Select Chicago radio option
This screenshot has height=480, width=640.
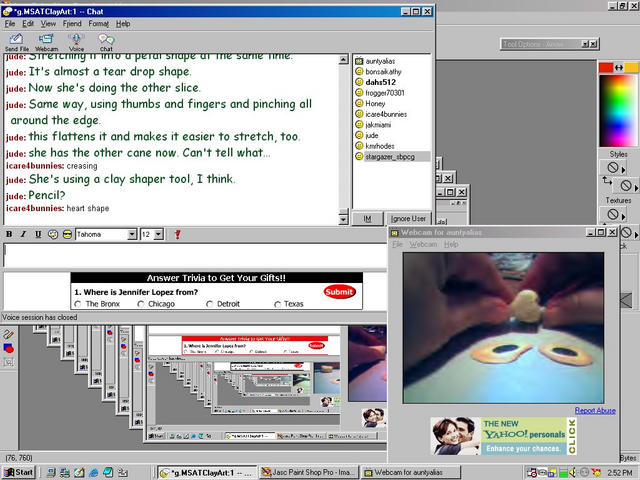pos(141,304)
